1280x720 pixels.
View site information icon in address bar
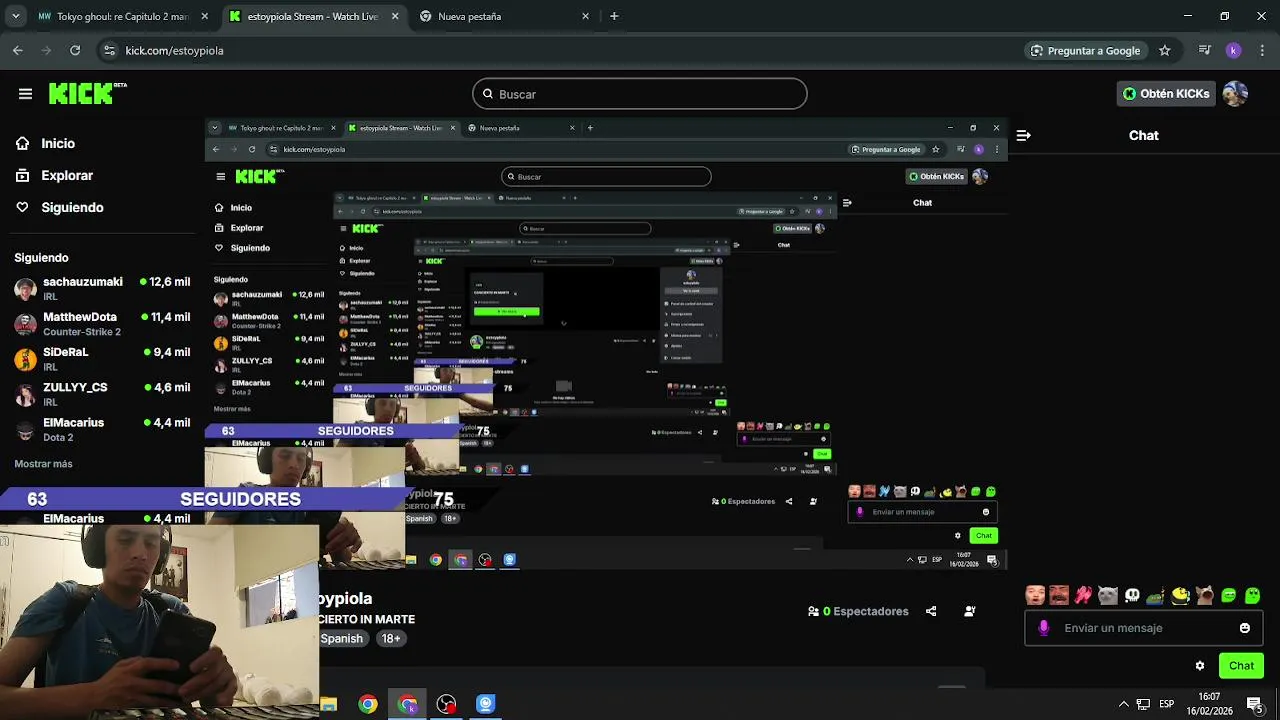coord(109,50)
